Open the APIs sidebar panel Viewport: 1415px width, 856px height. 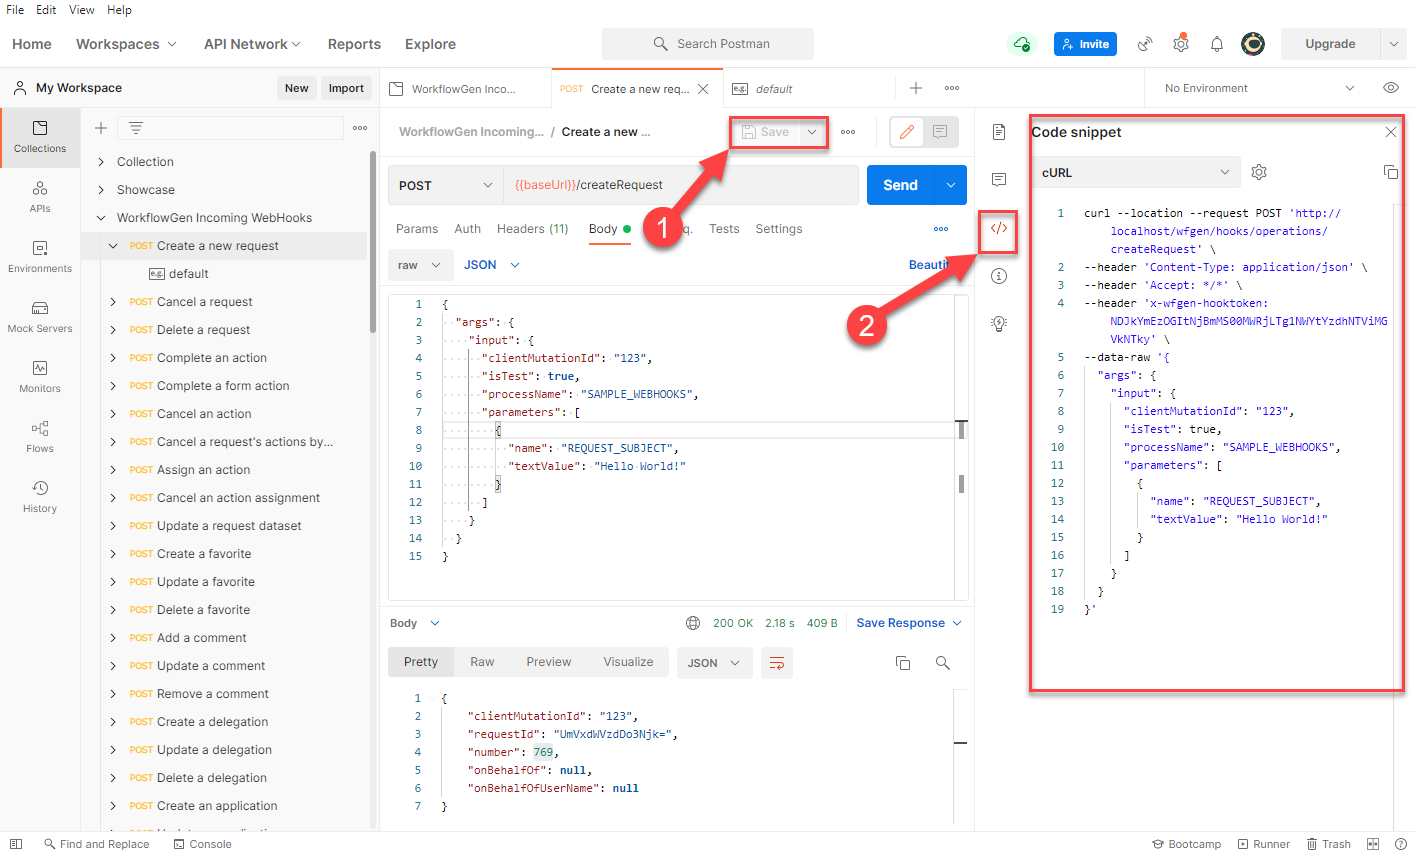(40, 197)
